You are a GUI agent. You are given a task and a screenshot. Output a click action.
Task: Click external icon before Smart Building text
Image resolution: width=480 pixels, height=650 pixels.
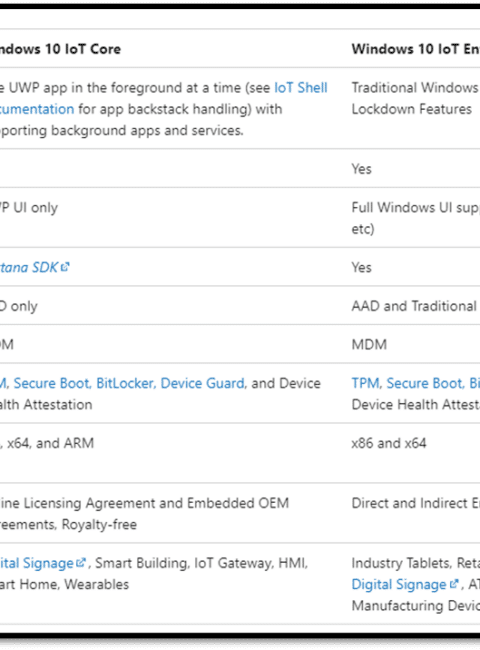pos(81,563)
